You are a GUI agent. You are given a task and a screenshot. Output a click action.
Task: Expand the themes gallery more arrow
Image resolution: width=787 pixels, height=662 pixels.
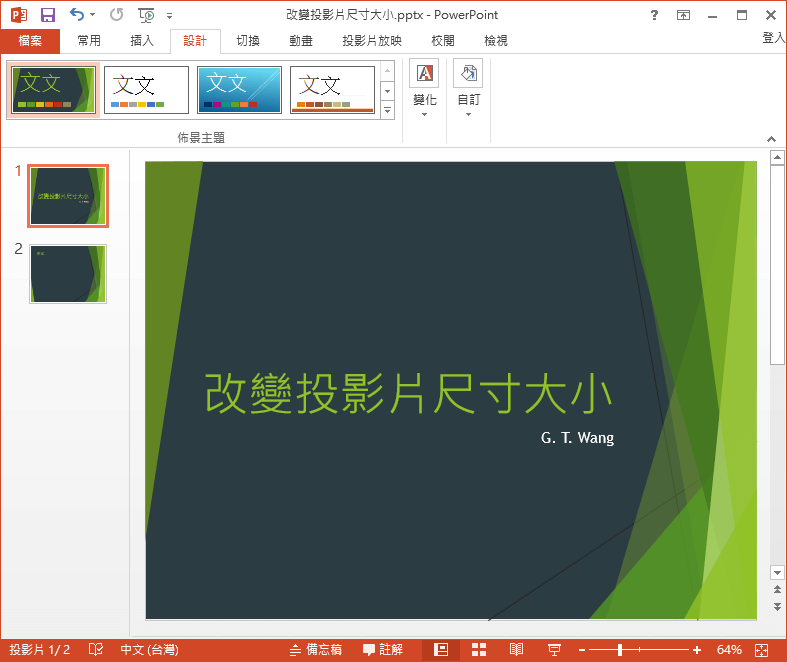pyautogui.click(x=388, y=110)
